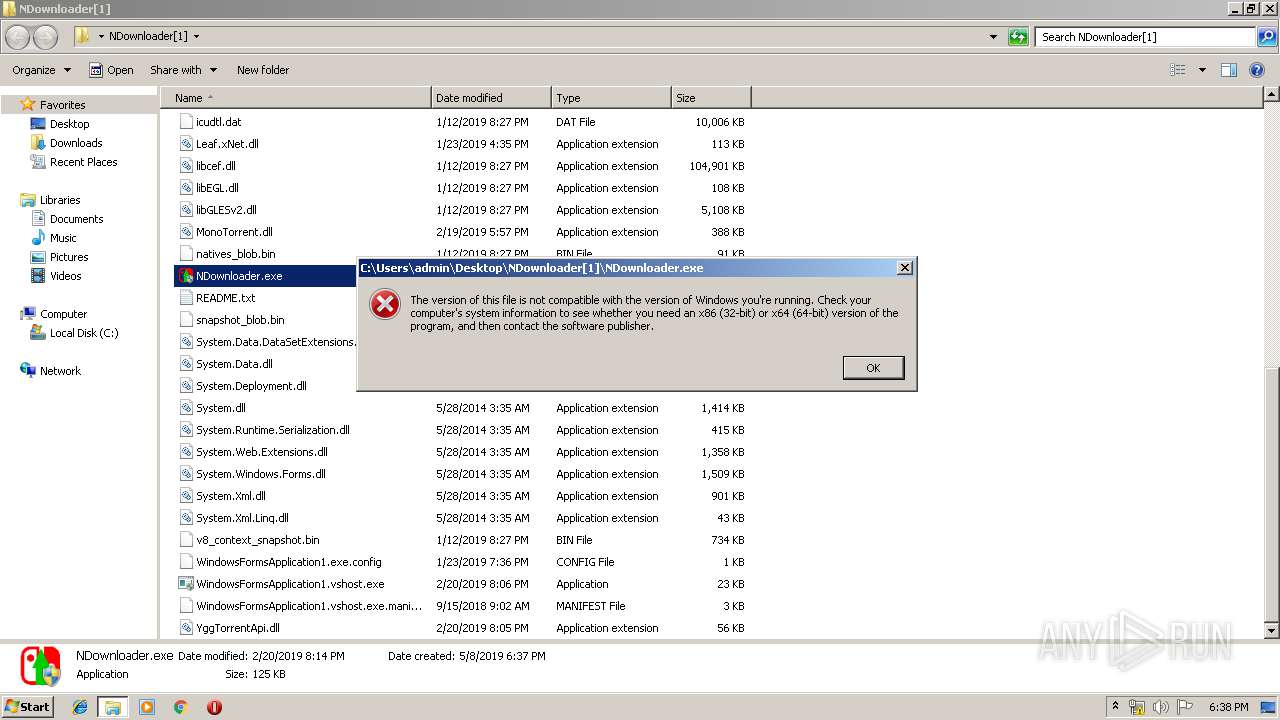Sort by the Type column header
This screenshot has width=1280, height=720.
pyautogui.click(x=611, y=98)
